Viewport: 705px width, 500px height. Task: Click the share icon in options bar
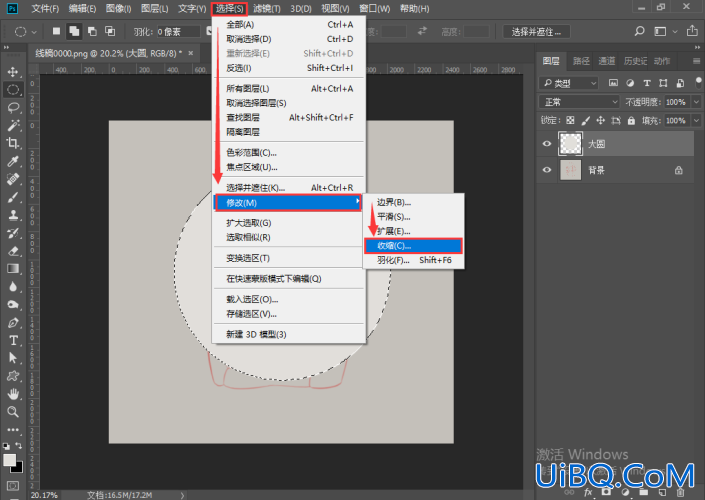(692, 31)
